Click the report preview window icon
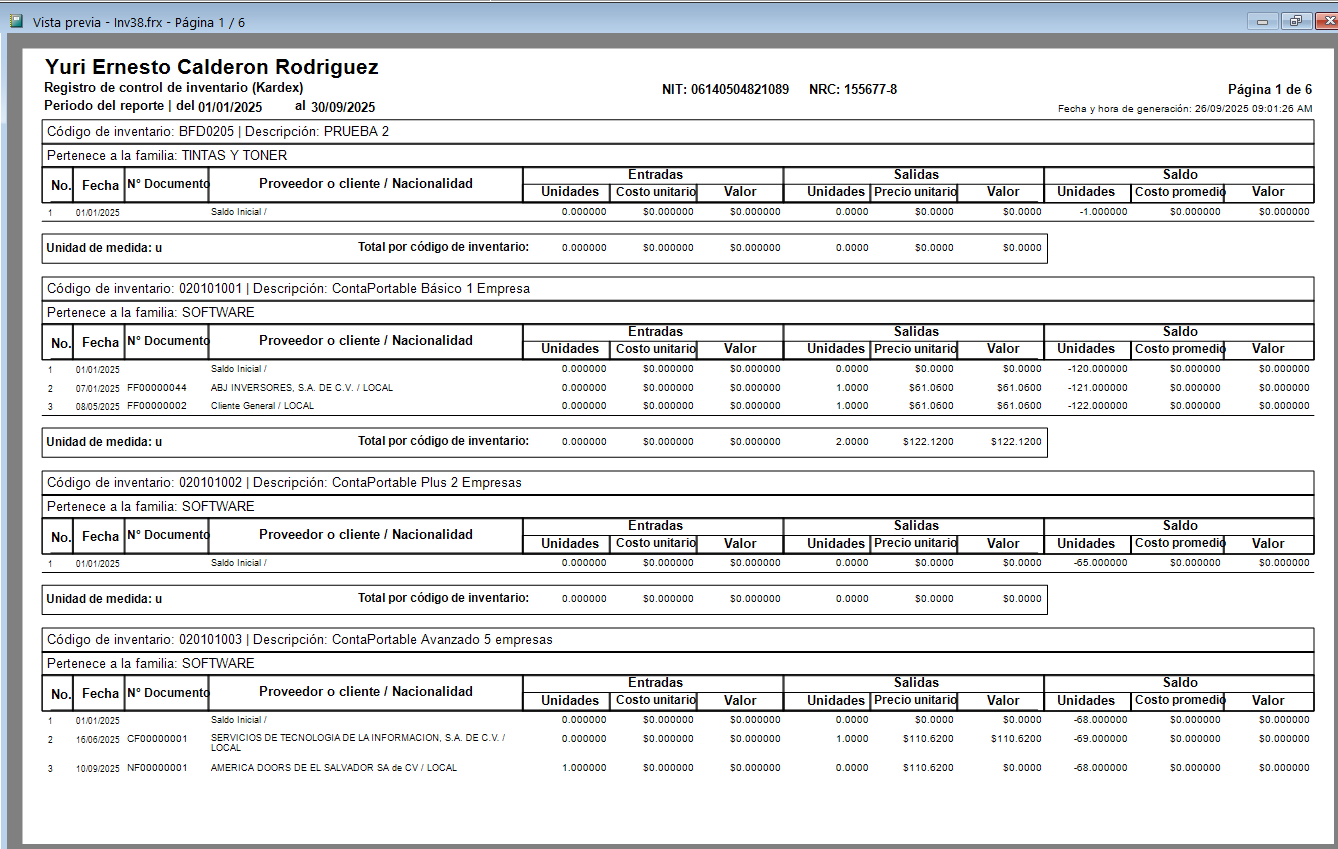 pos(16,21)
